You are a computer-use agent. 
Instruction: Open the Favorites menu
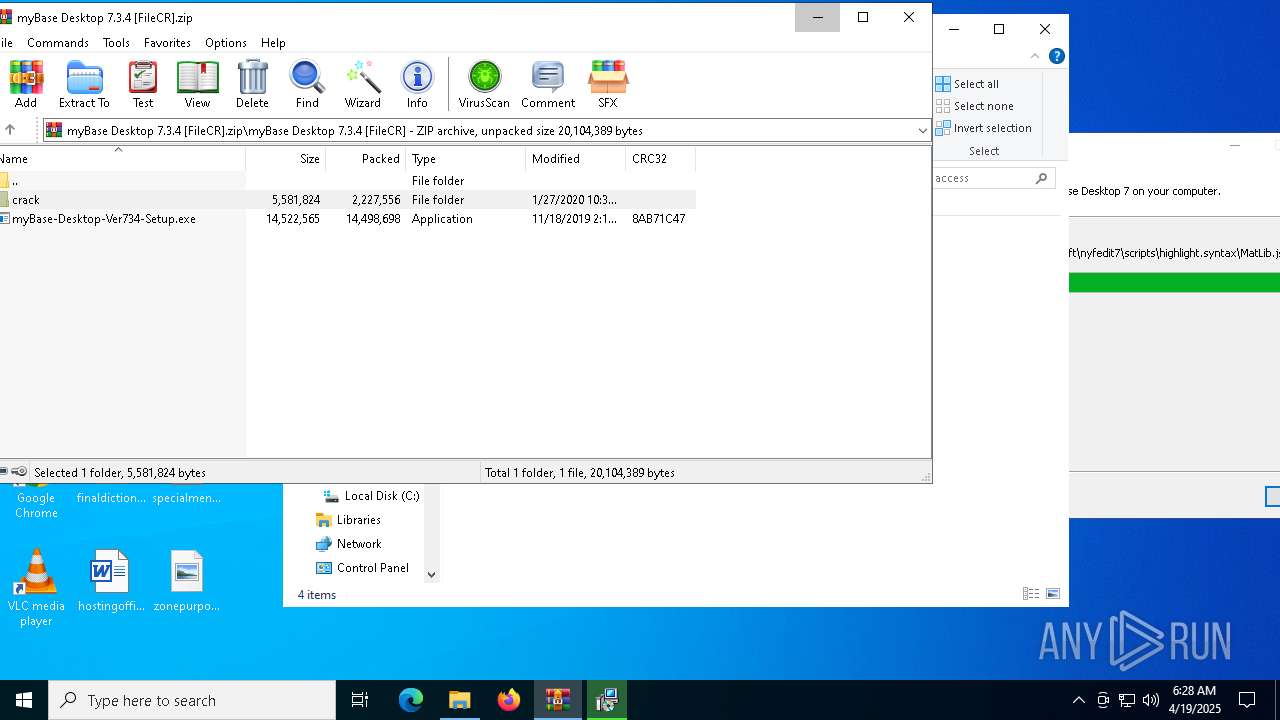167,43
